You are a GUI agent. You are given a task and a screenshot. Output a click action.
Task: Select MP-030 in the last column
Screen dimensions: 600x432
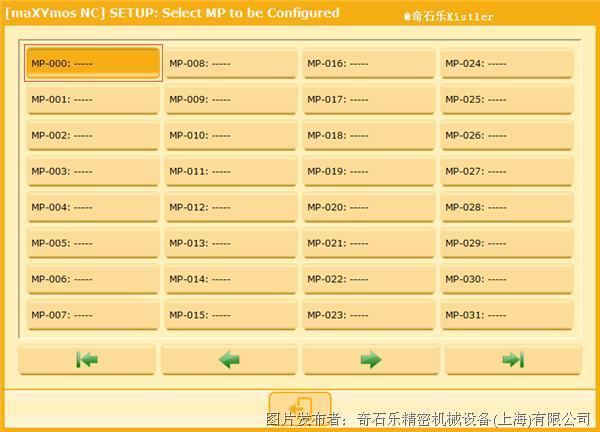coord(507,279)
